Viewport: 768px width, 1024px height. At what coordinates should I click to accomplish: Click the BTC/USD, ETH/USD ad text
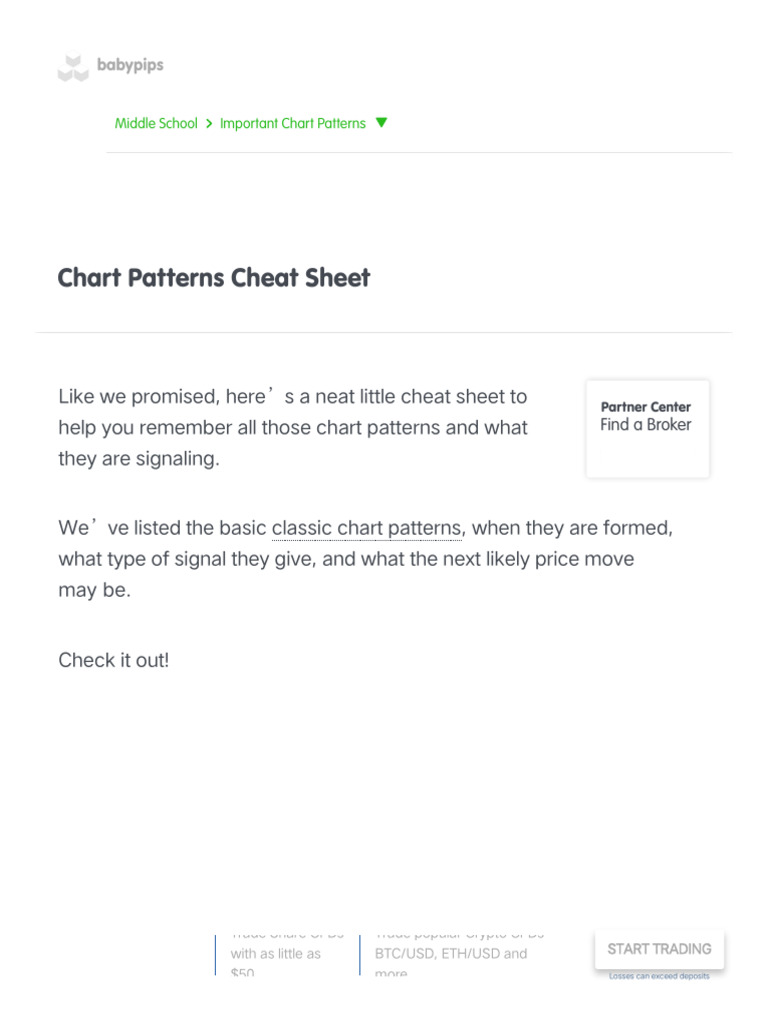pos(450,954)
